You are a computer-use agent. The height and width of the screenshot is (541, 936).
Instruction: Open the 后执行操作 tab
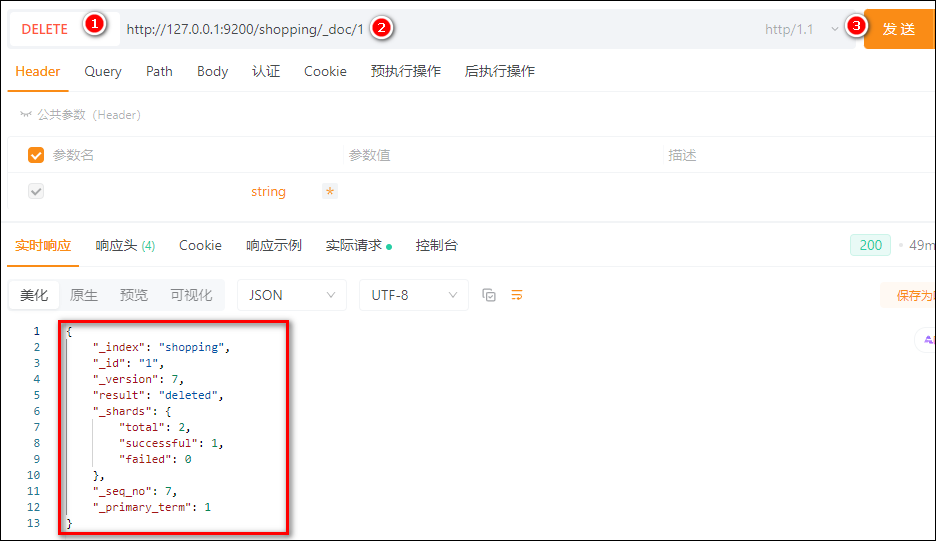[500, 72]
